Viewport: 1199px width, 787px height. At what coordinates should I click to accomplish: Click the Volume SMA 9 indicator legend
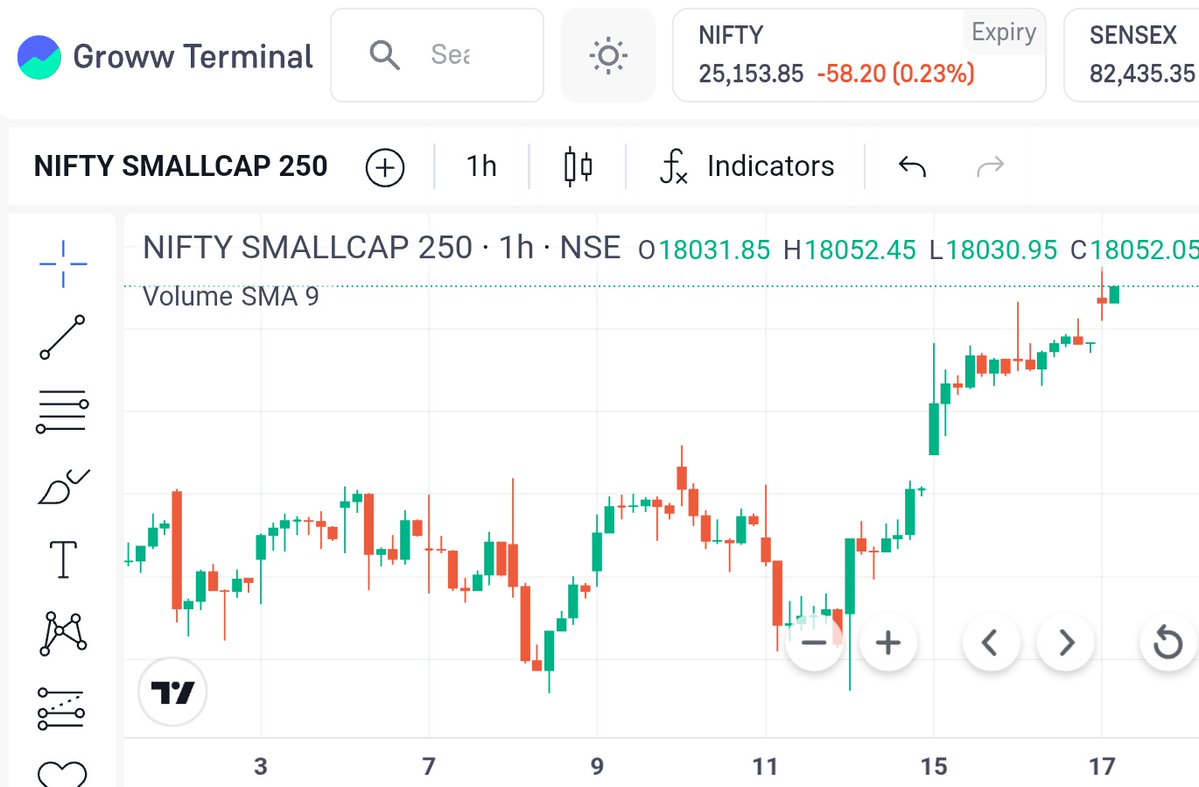pyautogui.click(x=231, y=297)
